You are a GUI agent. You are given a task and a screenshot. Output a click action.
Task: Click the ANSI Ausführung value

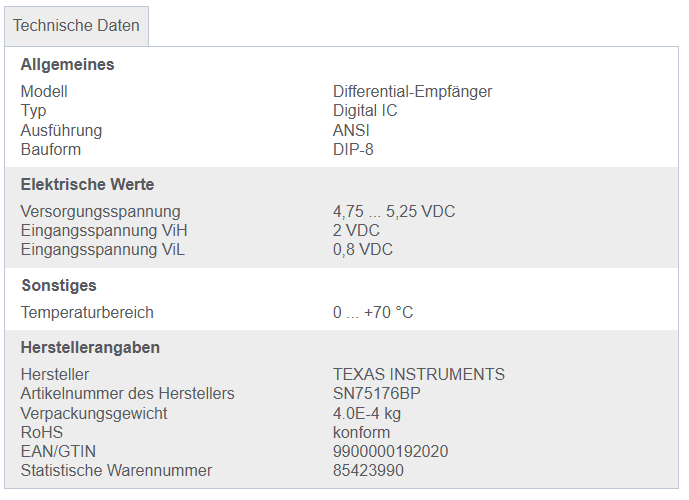tap(351, 131)
